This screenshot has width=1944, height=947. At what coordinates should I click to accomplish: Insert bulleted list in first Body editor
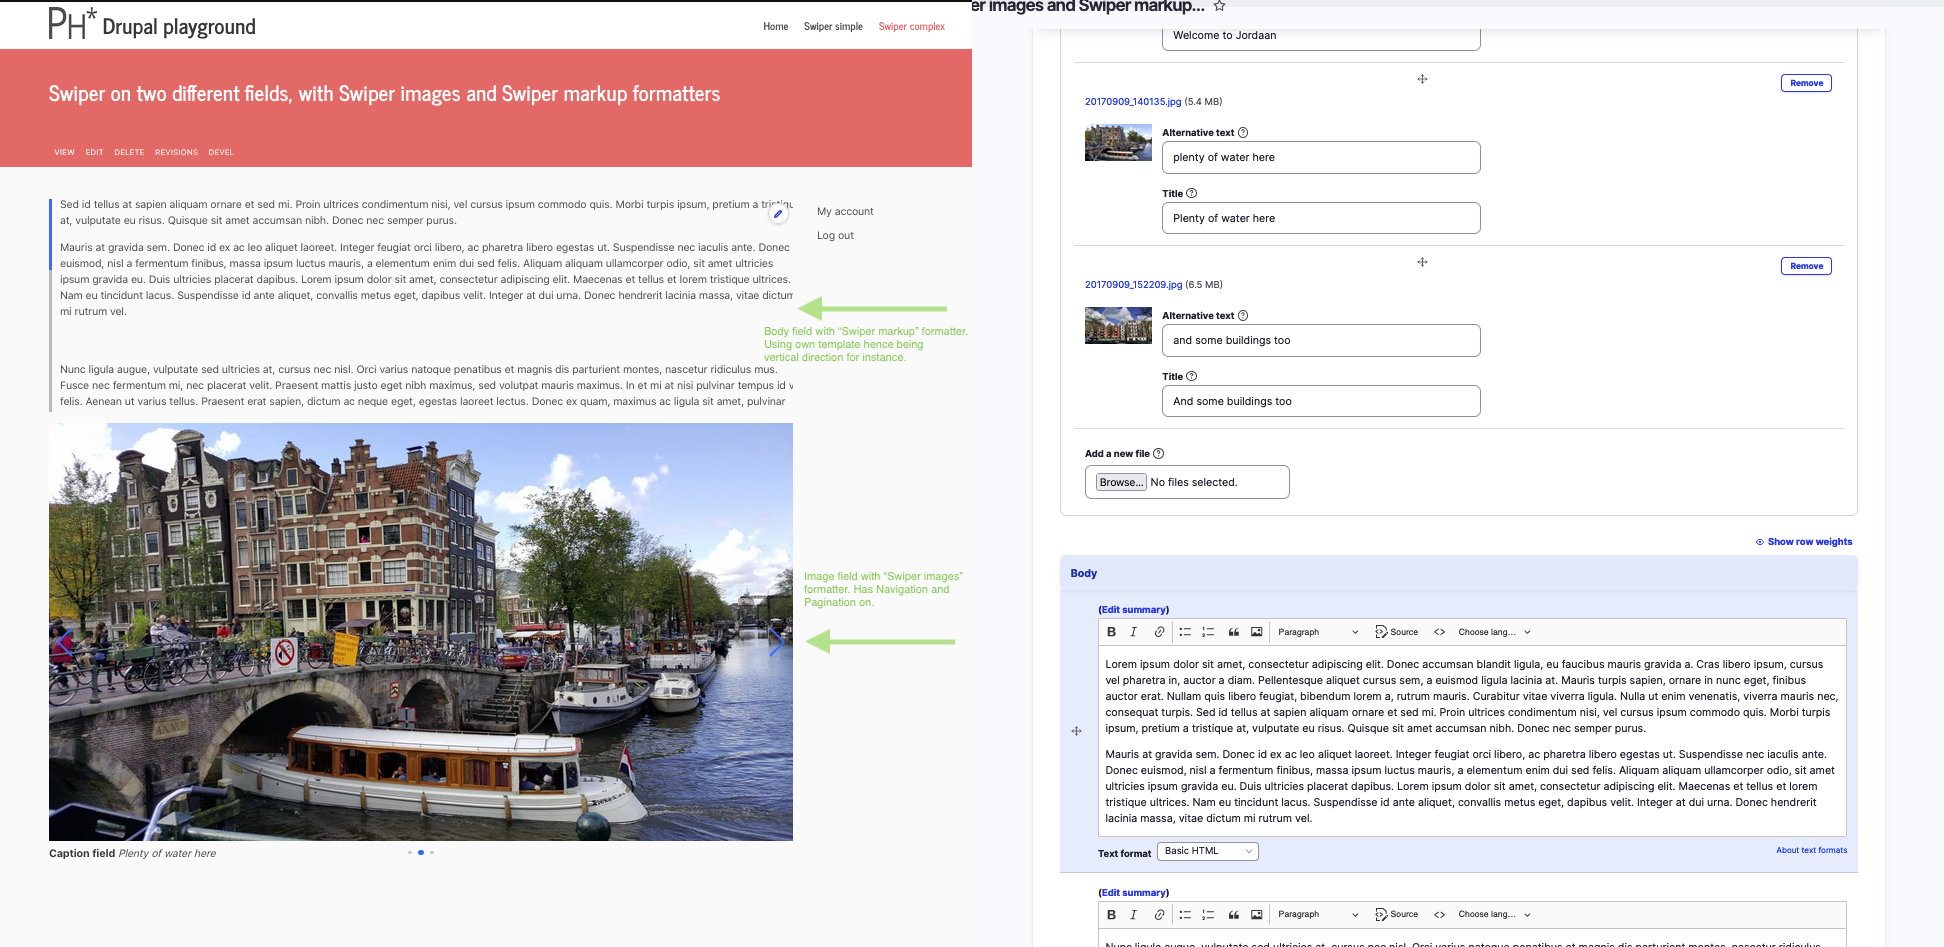(1185, 632)
